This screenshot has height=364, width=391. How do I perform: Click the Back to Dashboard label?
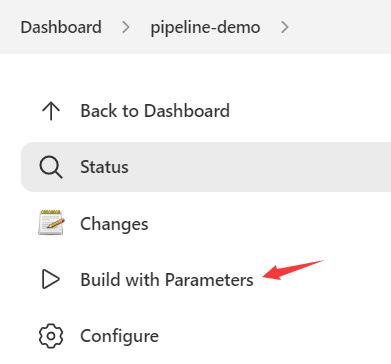point(155,111)
